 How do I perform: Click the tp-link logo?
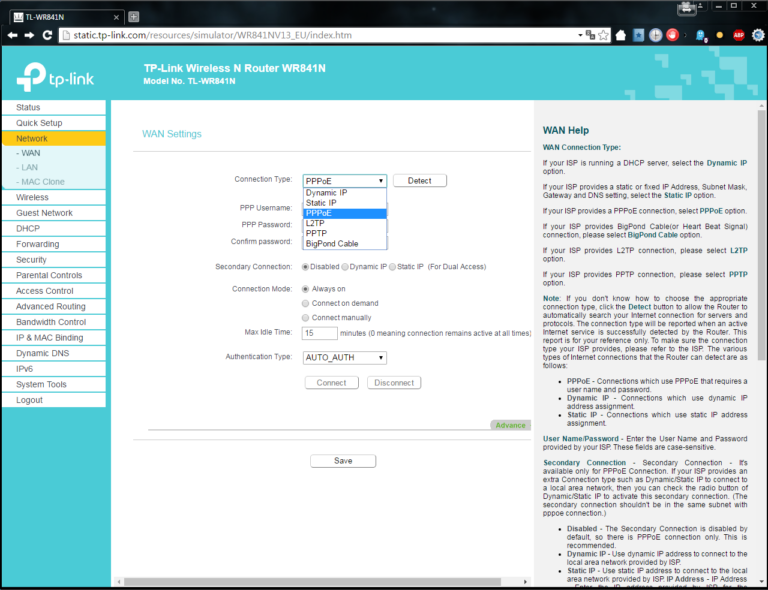point(59,75)
